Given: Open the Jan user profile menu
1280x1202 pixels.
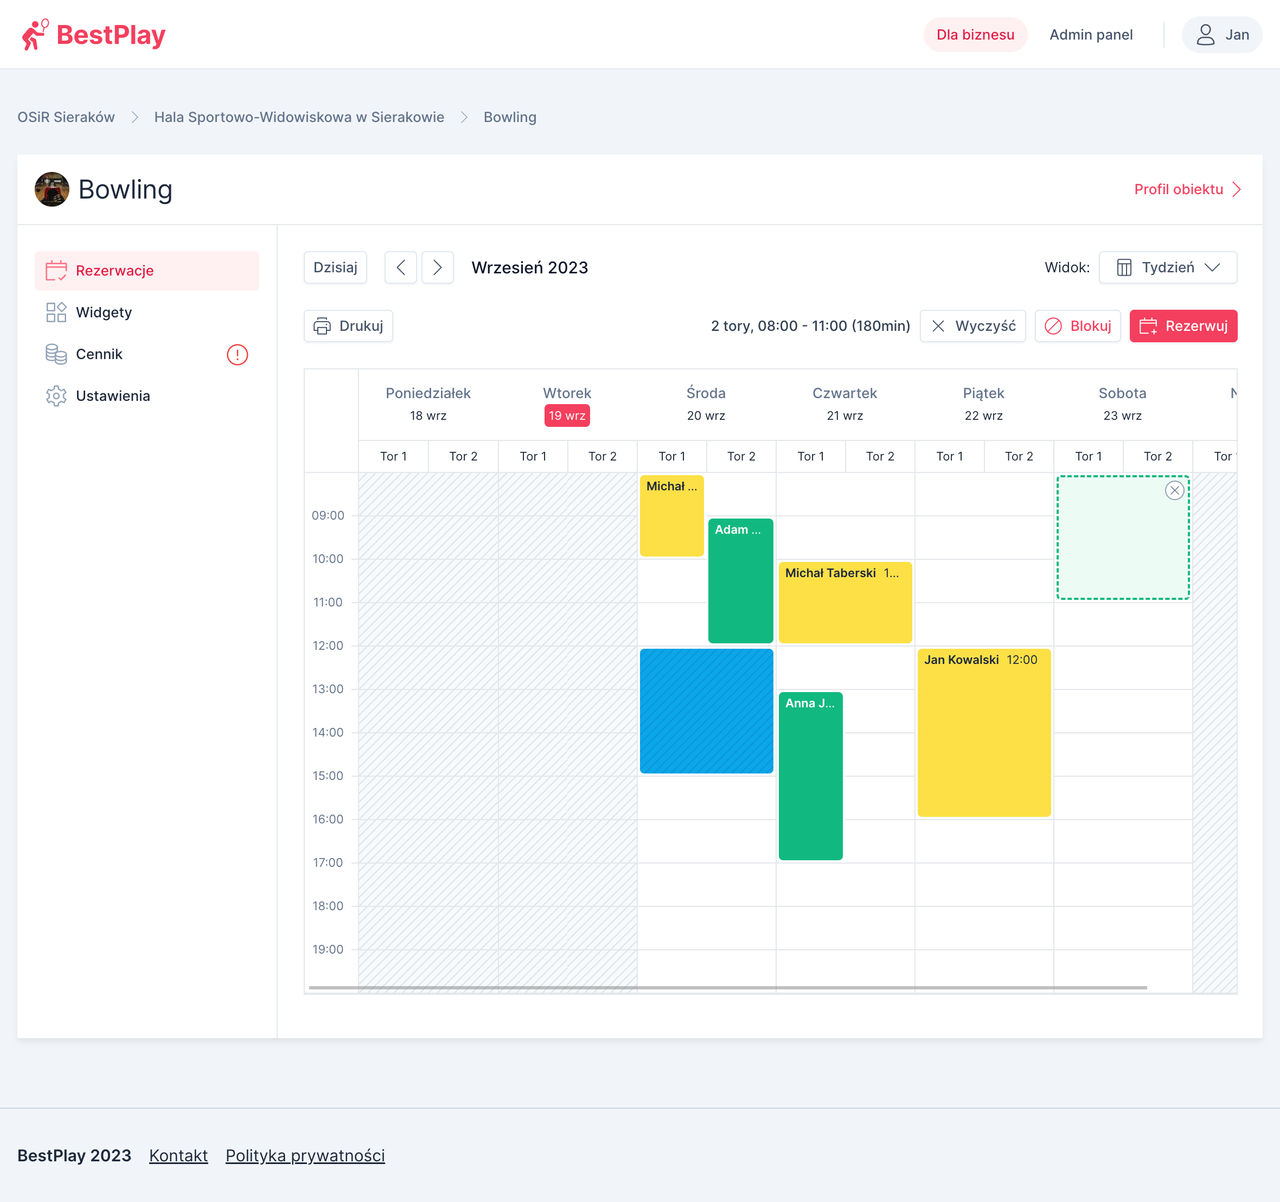Looking at the screenshot, I should click(1221, 35).
